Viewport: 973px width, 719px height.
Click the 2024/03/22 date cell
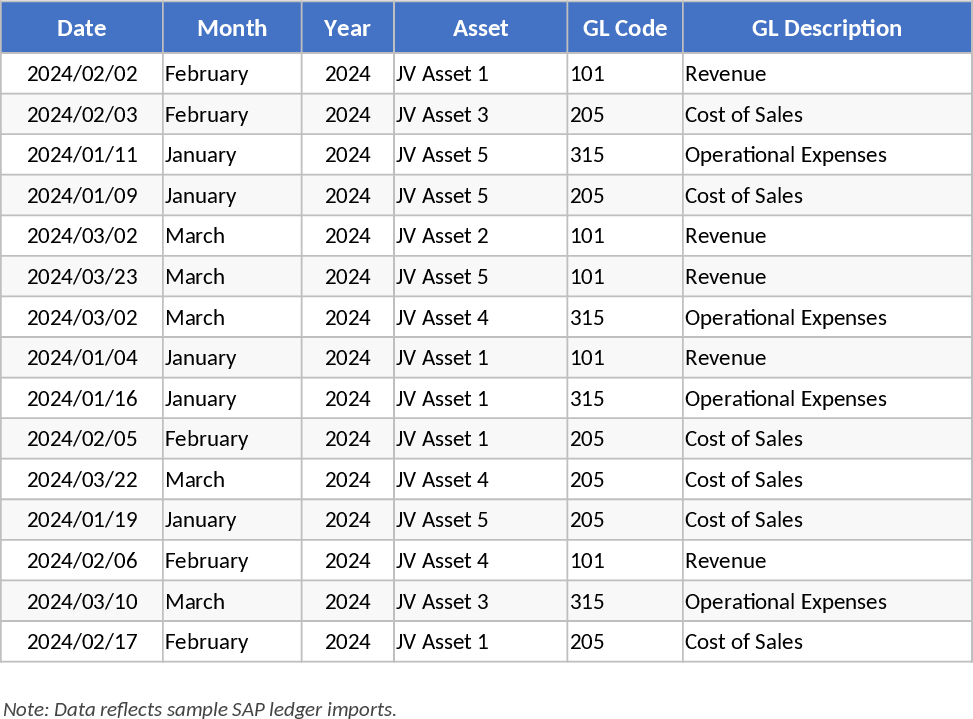click(x=81, y=479)
